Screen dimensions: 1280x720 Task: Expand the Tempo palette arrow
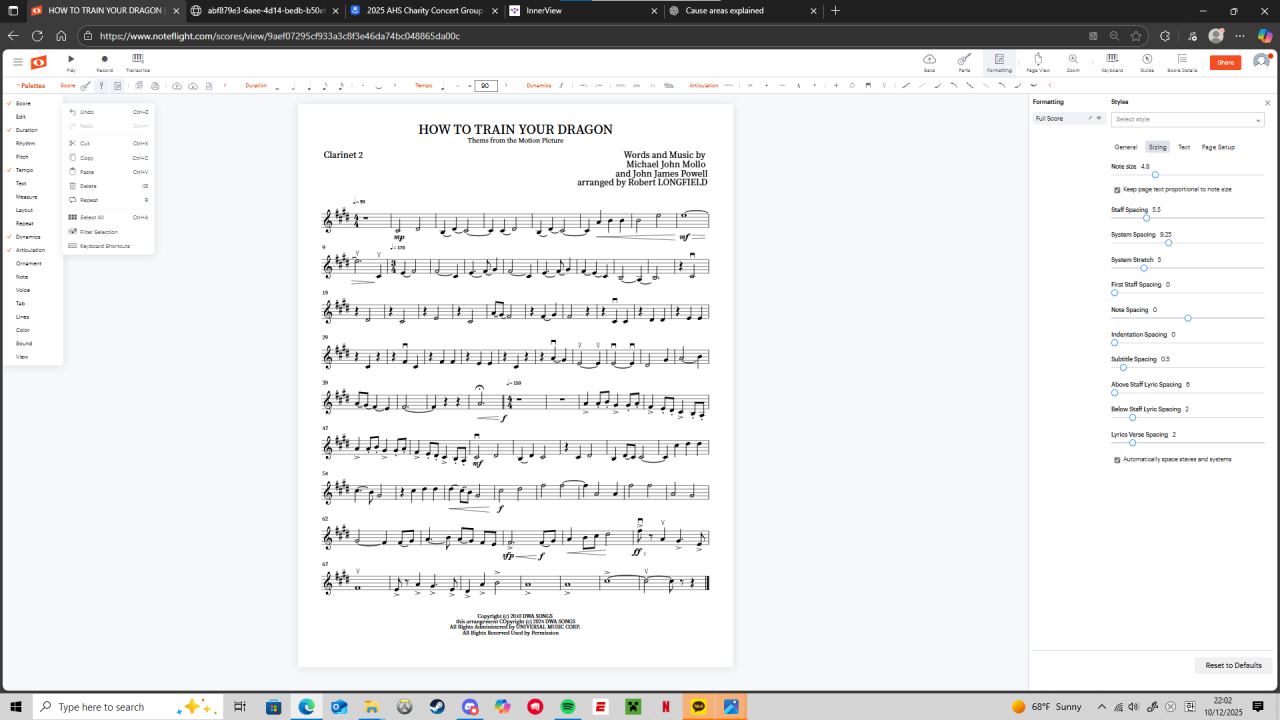(506, 86)
